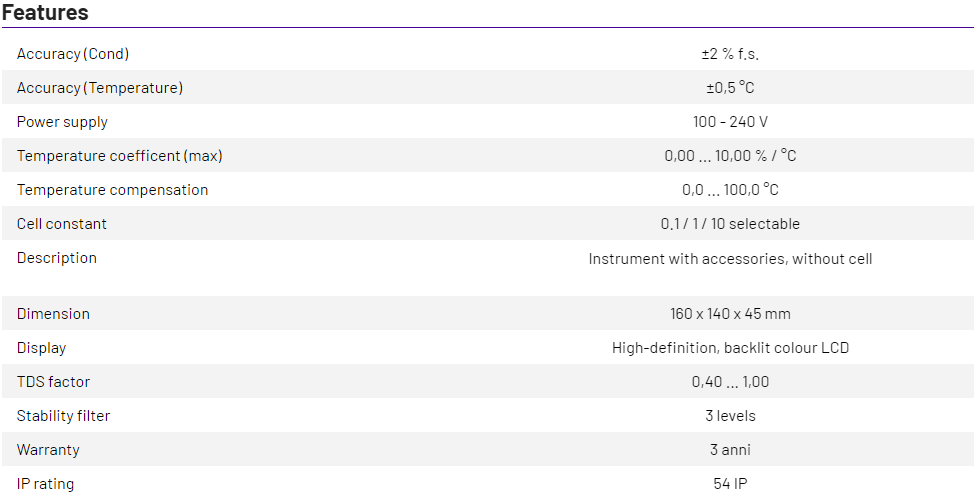Select the Accuracy (Cond) row label
This screenshot has width=976, height=500.
click(73, 54)
